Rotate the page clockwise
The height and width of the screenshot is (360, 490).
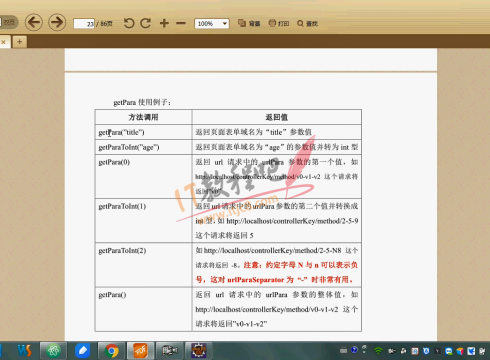146,23
